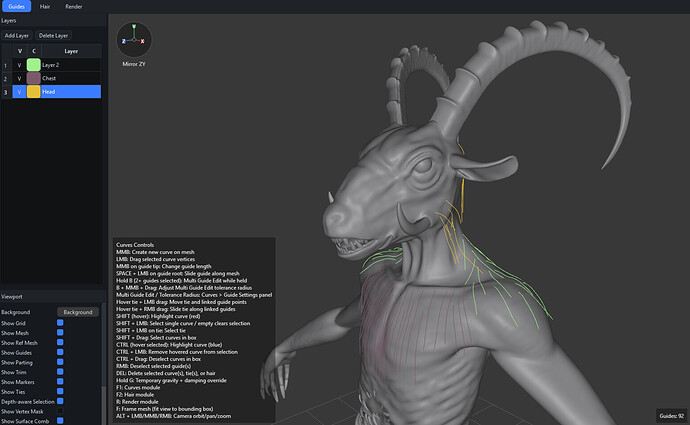The width and height of the screenshot is (690, 425).
Task: Click 'ALT + LMB/MMB/RMB: Camera orbit/pan/zoom' line
Action: [173, 416]
